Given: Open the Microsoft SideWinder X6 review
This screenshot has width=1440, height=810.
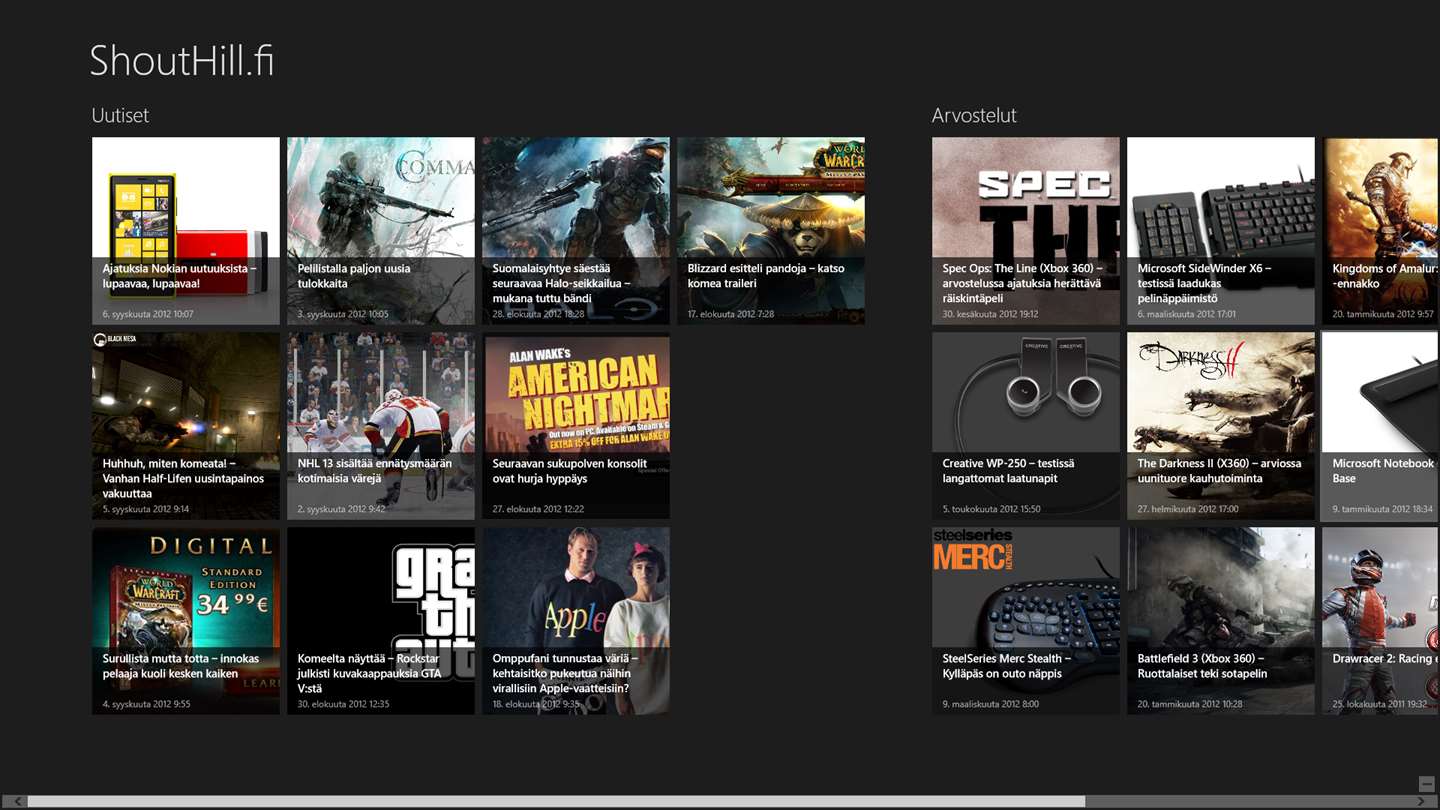Looking at the screenshot, I should click(x=1221, y=231).
